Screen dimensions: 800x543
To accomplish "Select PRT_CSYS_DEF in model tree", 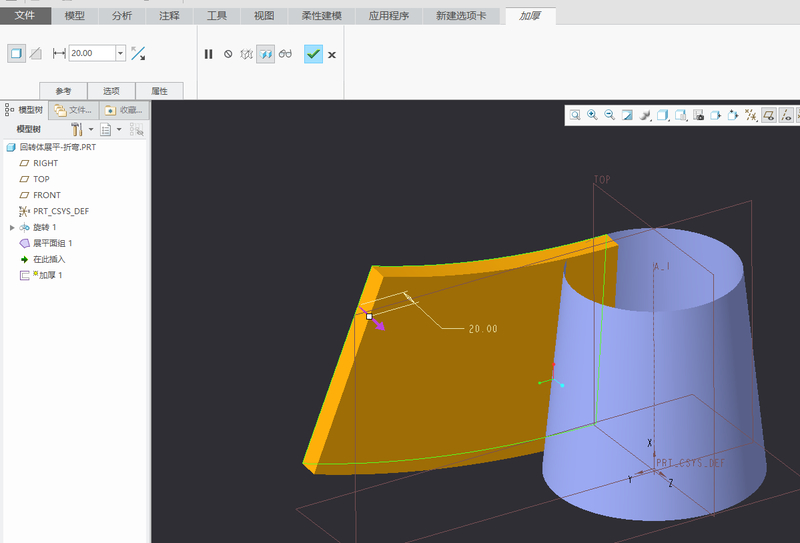I will [54, 211].
